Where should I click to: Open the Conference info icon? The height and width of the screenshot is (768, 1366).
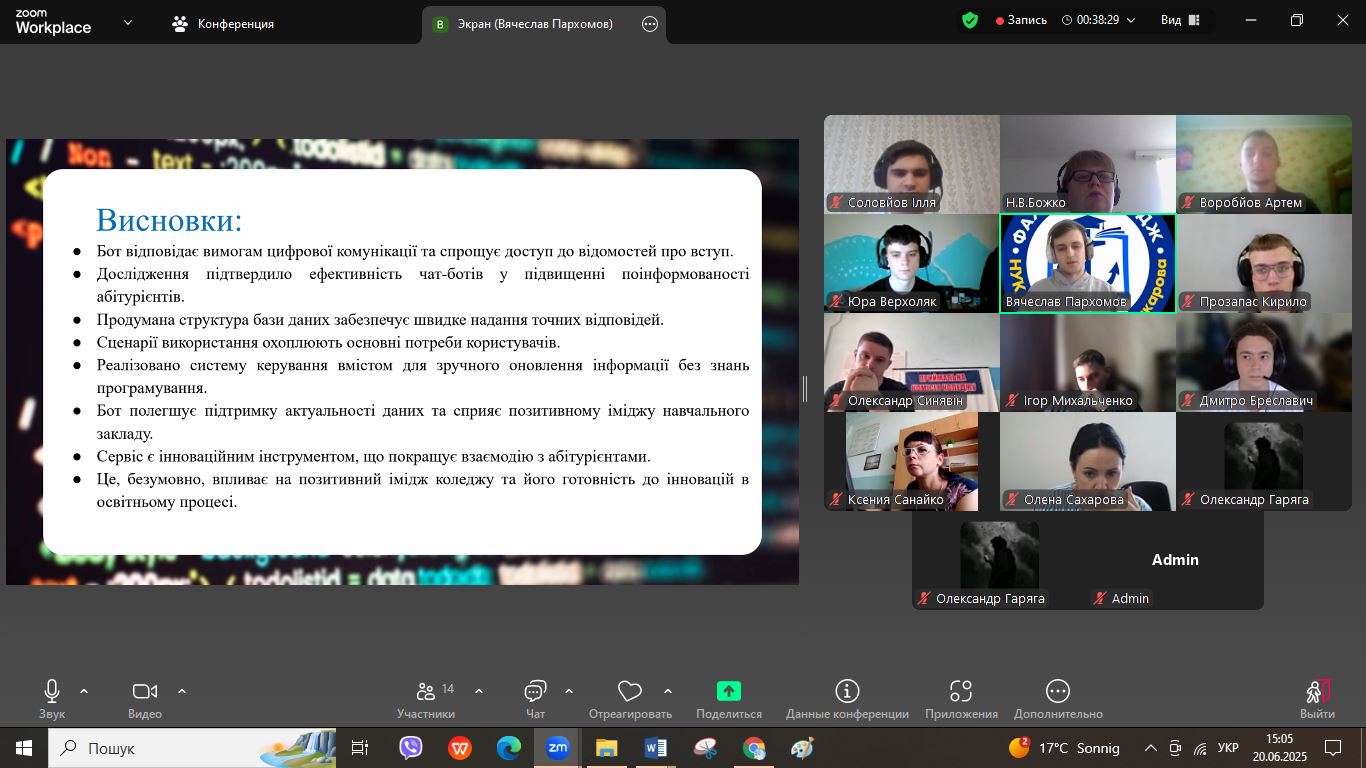coord(847,691)
